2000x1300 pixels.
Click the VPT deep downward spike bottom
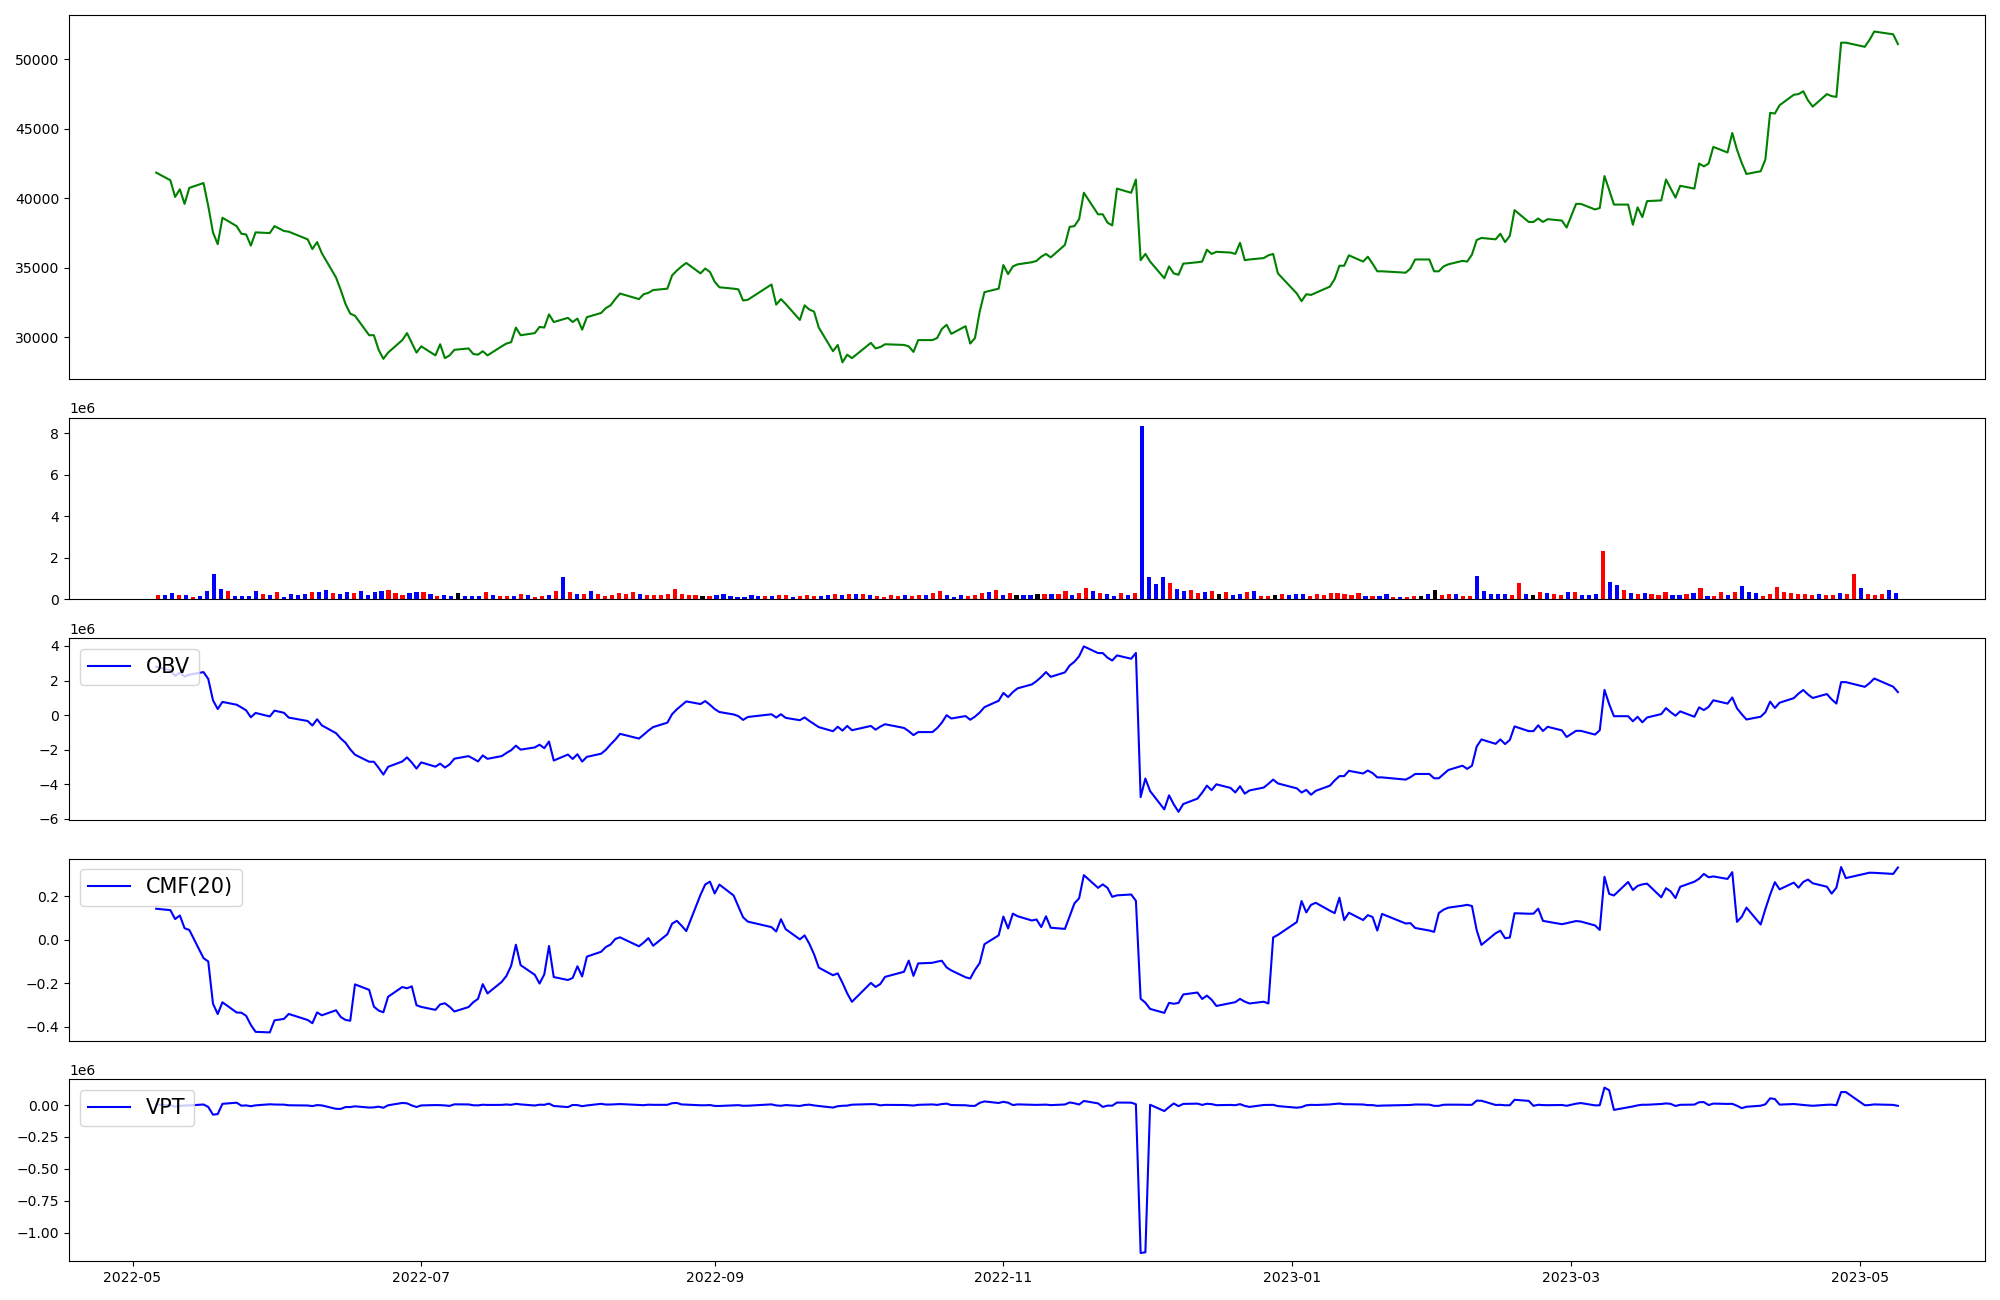click(x=1142, y=1251)
